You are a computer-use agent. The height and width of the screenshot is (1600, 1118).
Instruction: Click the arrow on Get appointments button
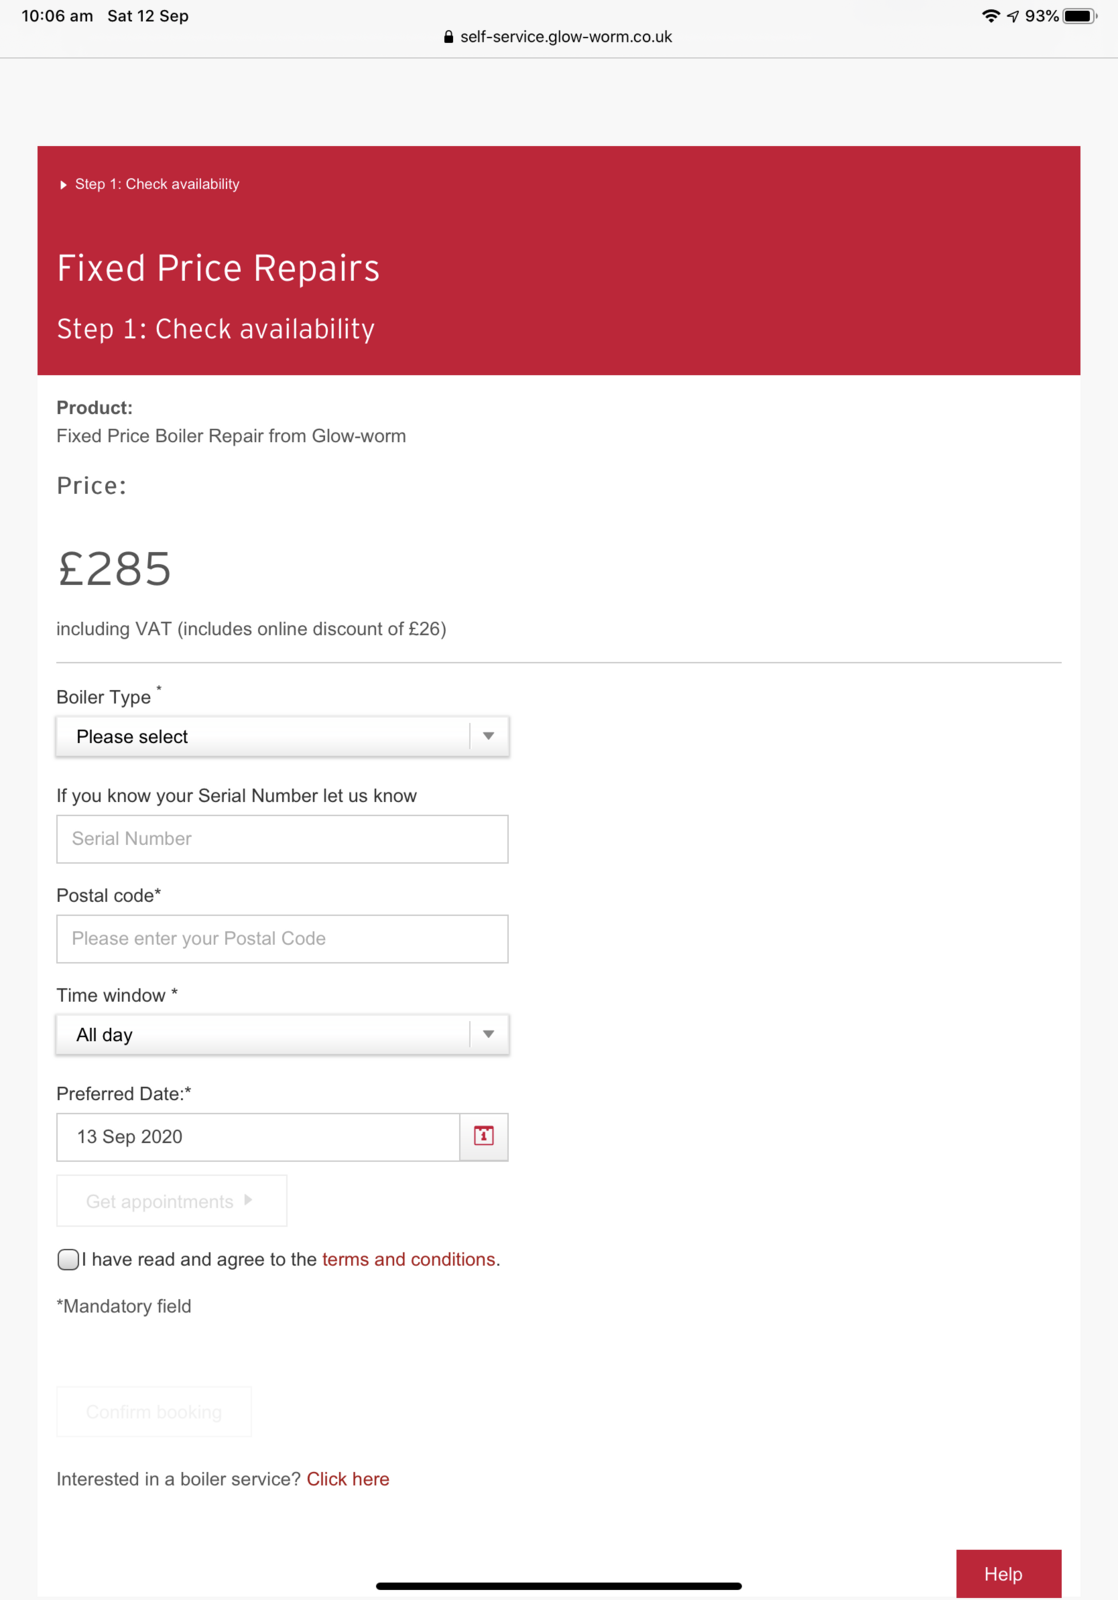click(248, 1200)
